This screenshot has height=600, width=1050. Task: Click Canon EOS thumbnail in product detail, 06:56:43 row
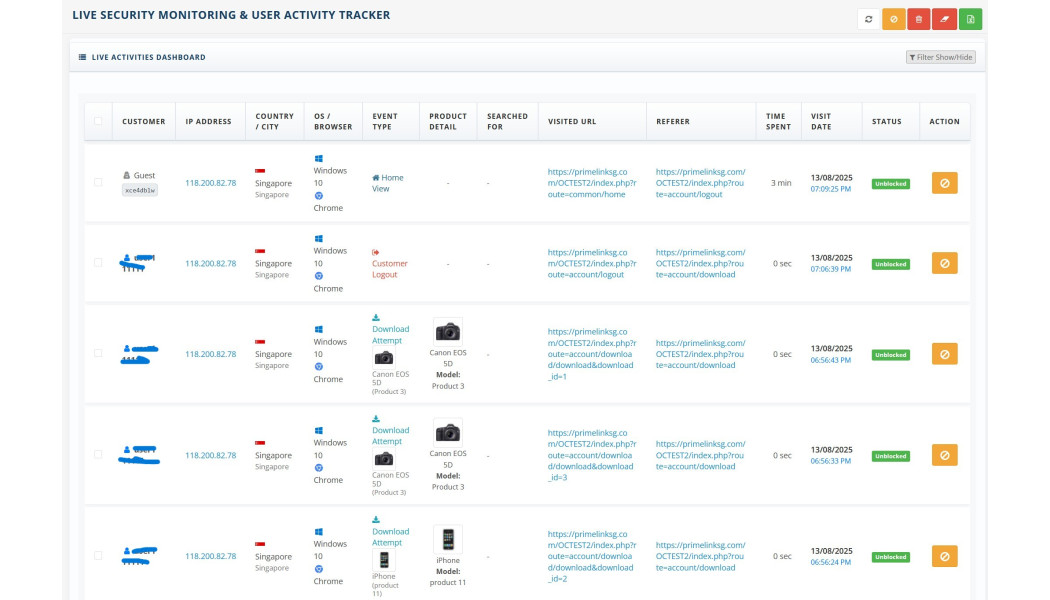pyautogui.click(x=448, y=331)
